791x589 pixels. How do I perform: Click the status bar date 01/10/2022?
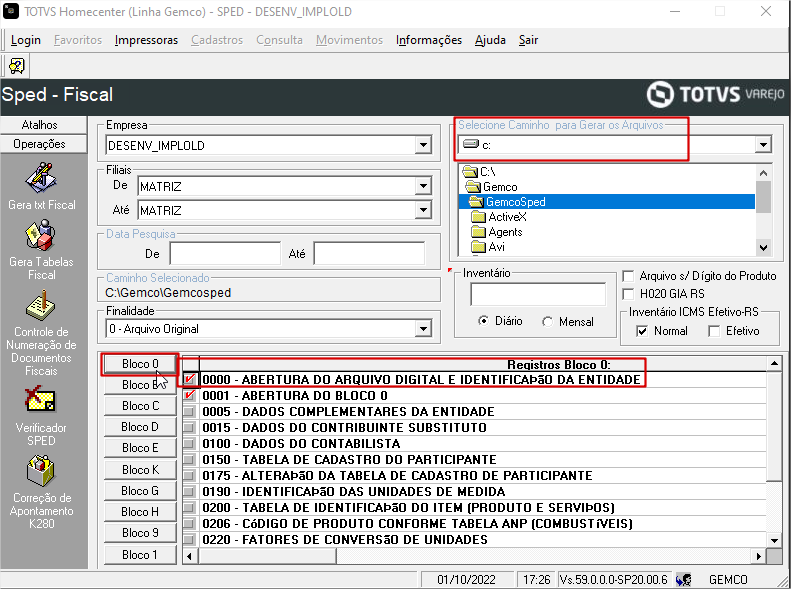point(466,579)
